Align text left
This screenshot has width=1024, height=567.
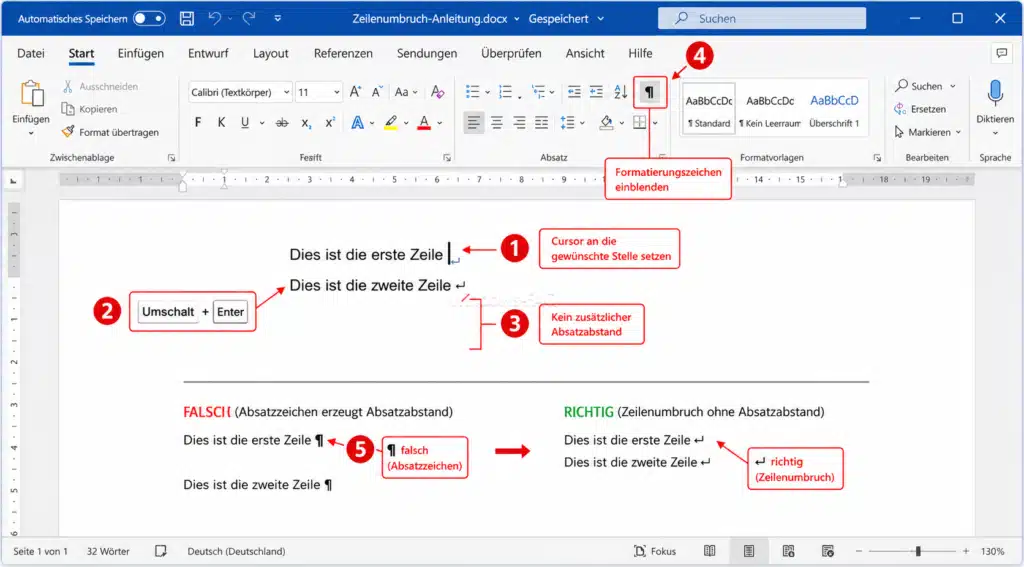tap(473, 122)
